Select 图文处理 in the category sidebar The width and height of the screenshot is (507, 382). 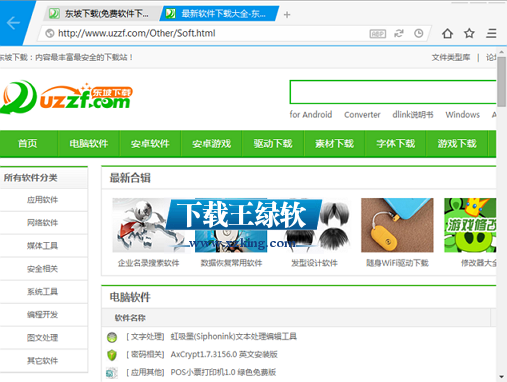[42, 338]
